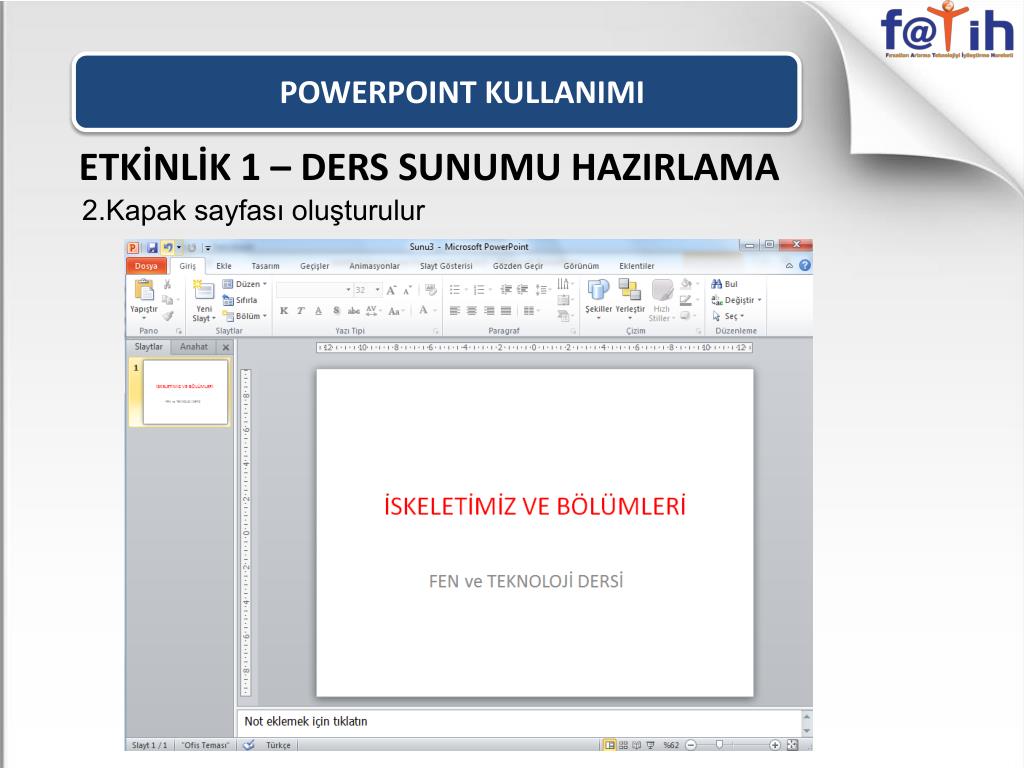Screen dimensions: 1024x768
Task: Toggle text shadow (S) formatting
Action: [336, 311]
